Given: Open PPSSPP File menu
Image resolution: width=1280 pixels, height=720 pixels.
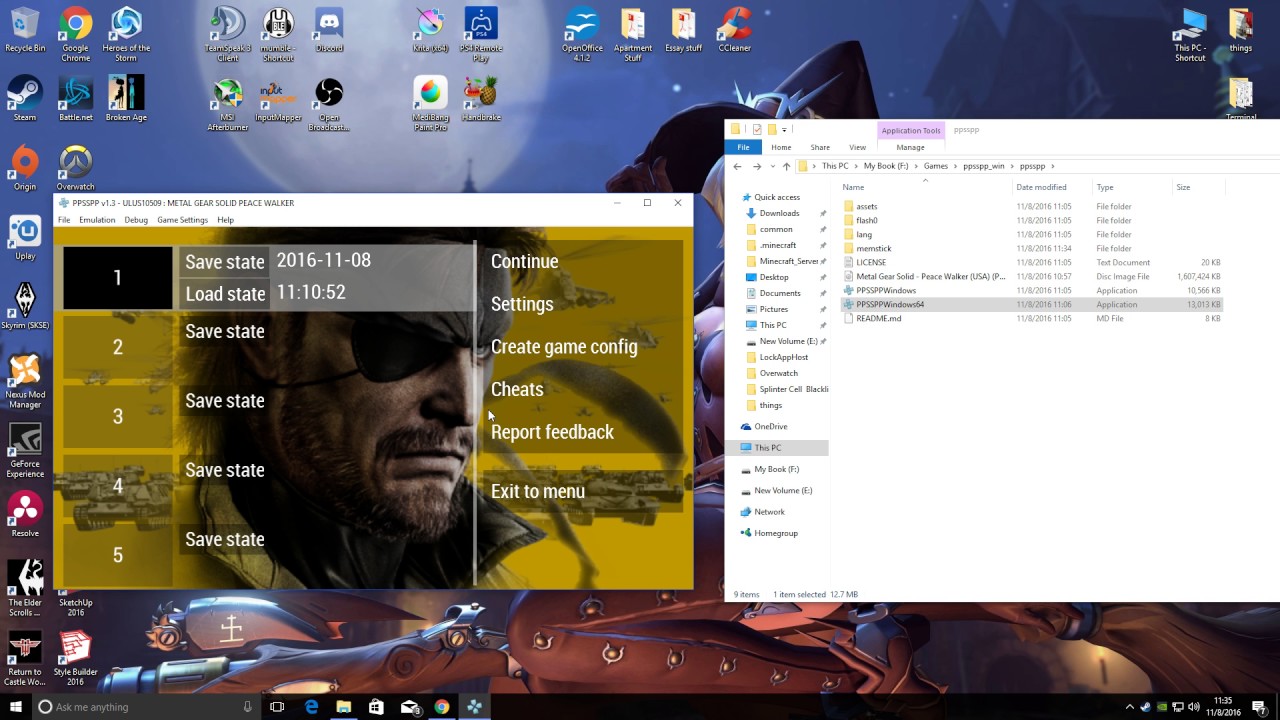Looking at the screenshot, I should [64, 220].
